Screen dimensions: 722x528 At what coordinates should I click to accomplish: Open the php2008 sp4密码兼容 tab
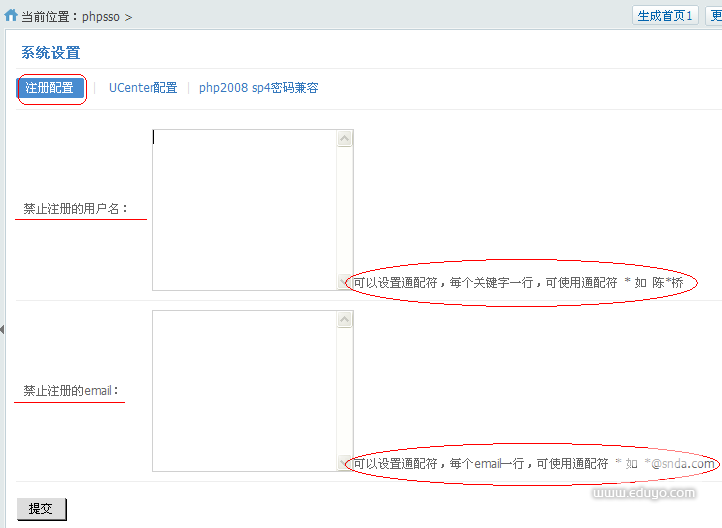258,88
